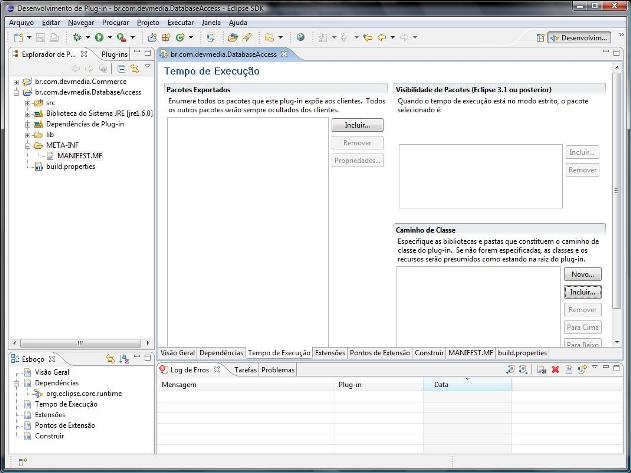Open the Navegar menu

[x=81, y=23]
